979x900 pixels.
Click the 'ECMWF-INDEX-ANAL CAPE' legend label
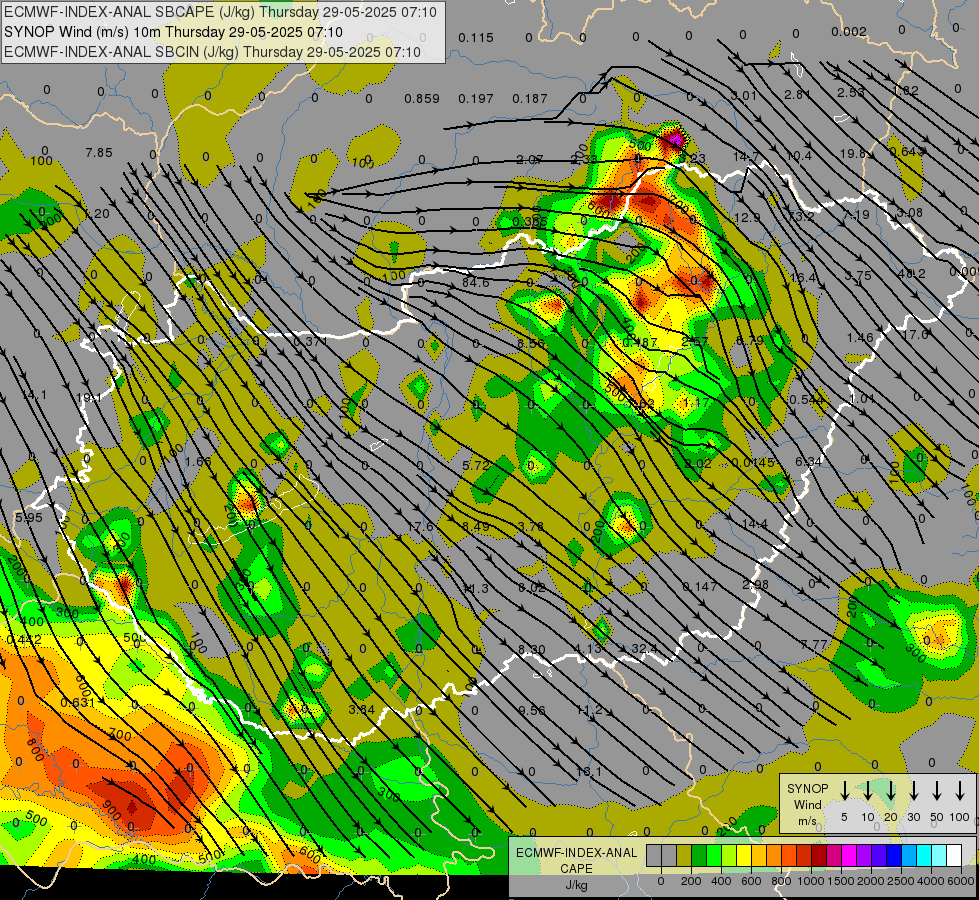(576, 860)
